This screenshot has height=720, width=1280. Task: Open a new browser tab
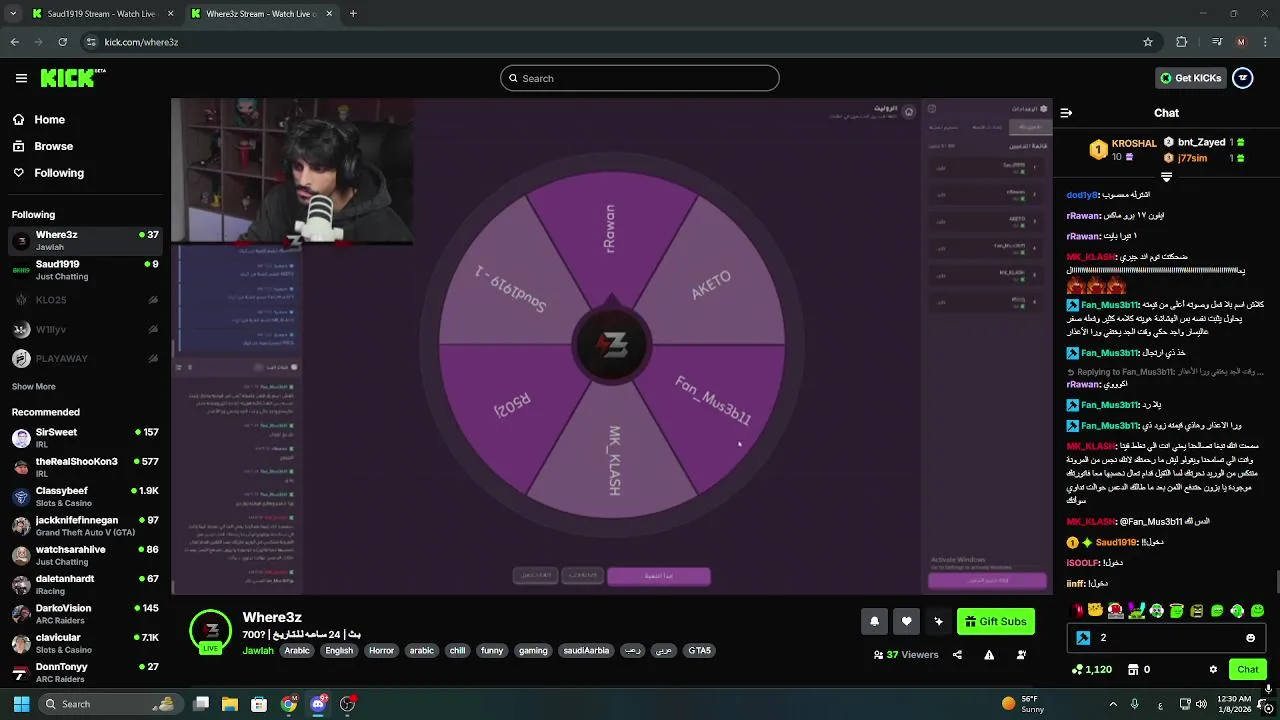point(353,14)
